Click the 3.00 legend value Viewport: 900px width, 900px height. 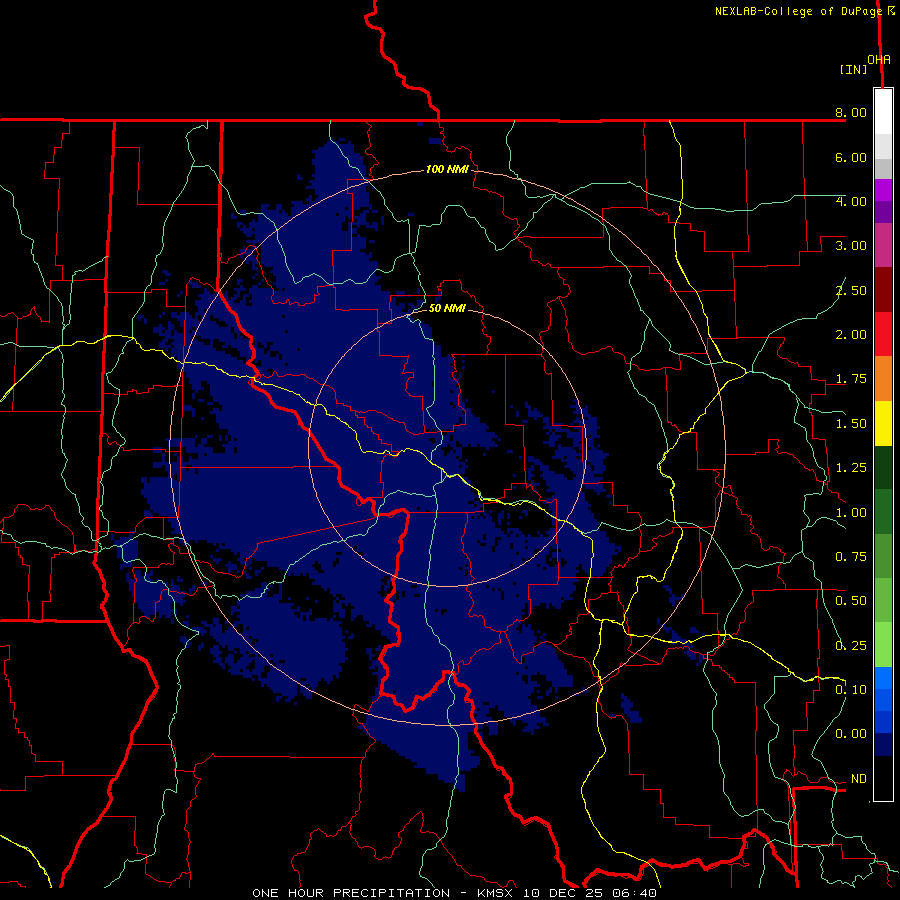[851, 246]
